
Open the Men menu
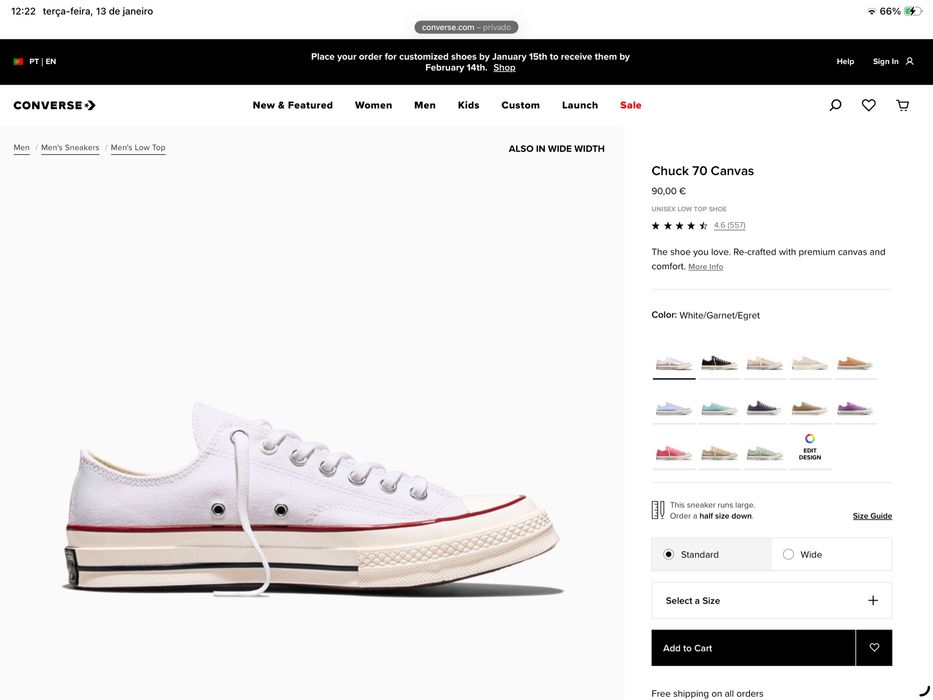425,105
